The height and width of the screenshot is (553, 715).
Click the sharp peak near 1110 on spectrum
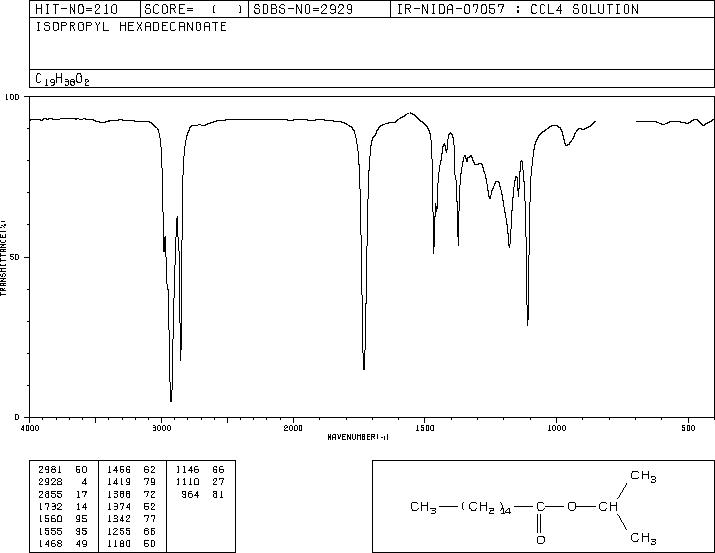[x=528, y=324]
